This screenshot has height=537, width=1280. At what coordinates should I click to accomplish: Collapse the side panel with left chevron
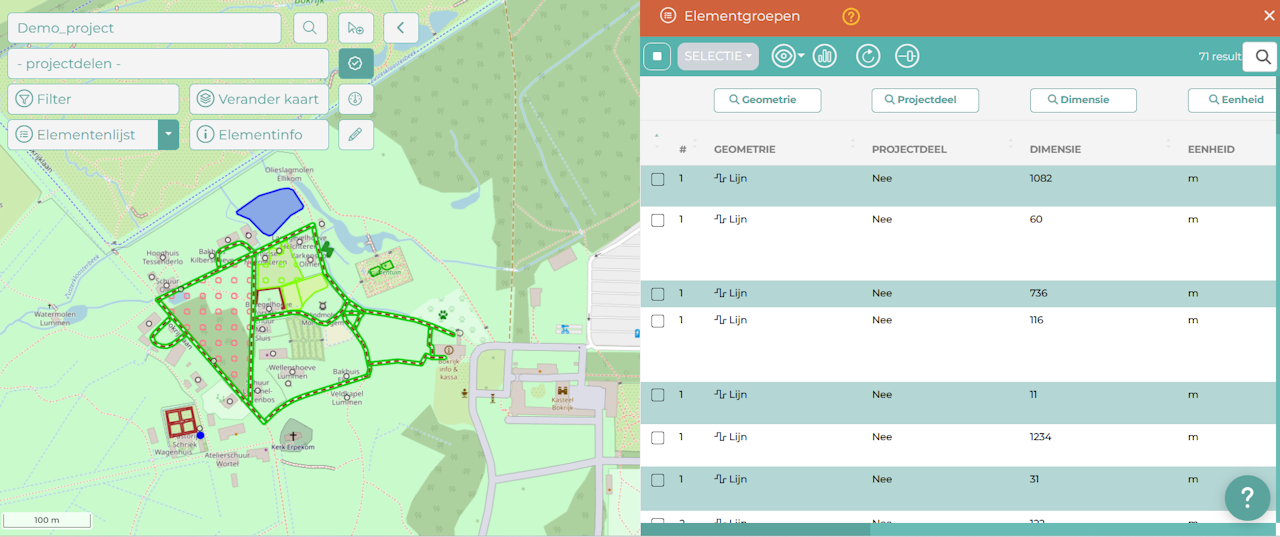[400, 28]
